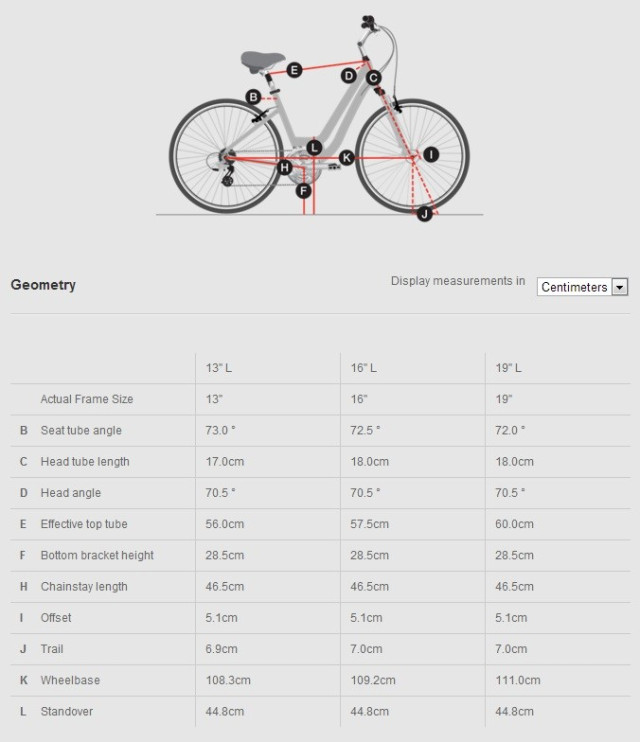Click the D head angle marker on diagram

[x=349, y=76]
